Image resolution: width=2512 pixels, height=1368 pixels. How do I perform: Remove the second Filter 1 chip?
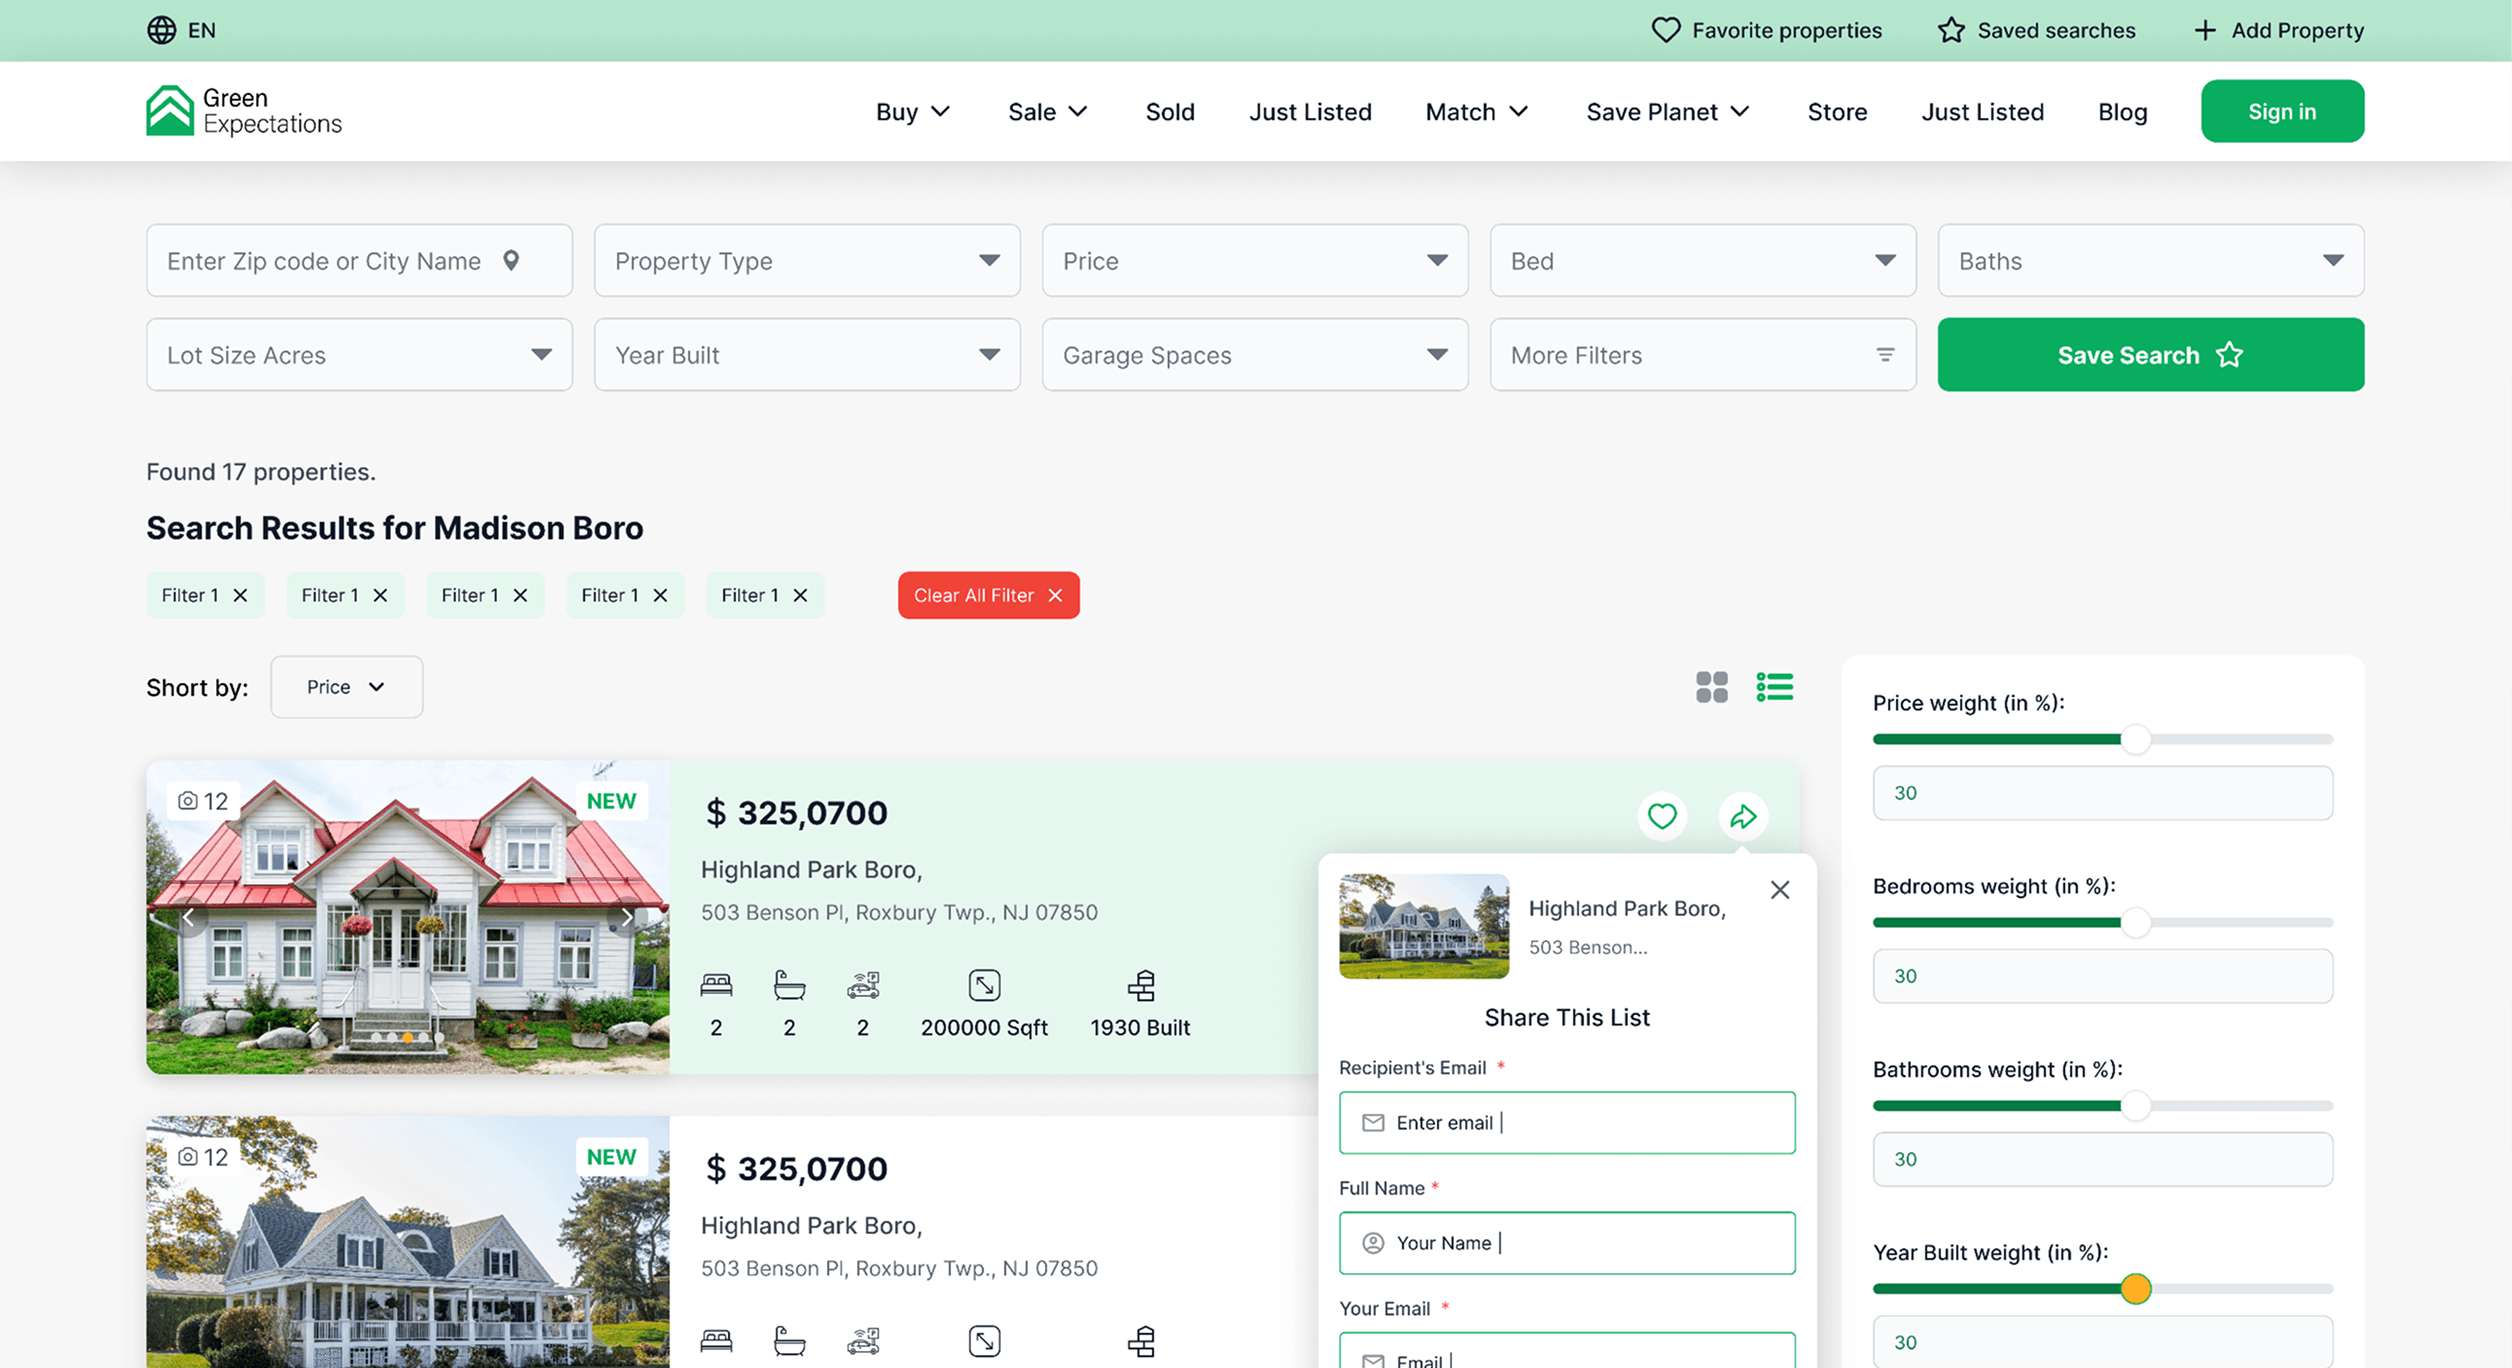tap(380, 596)
